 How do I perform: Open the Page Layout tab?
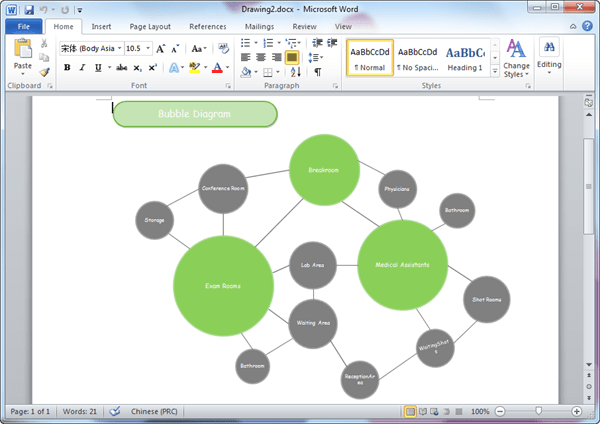[x=150, y=26]
